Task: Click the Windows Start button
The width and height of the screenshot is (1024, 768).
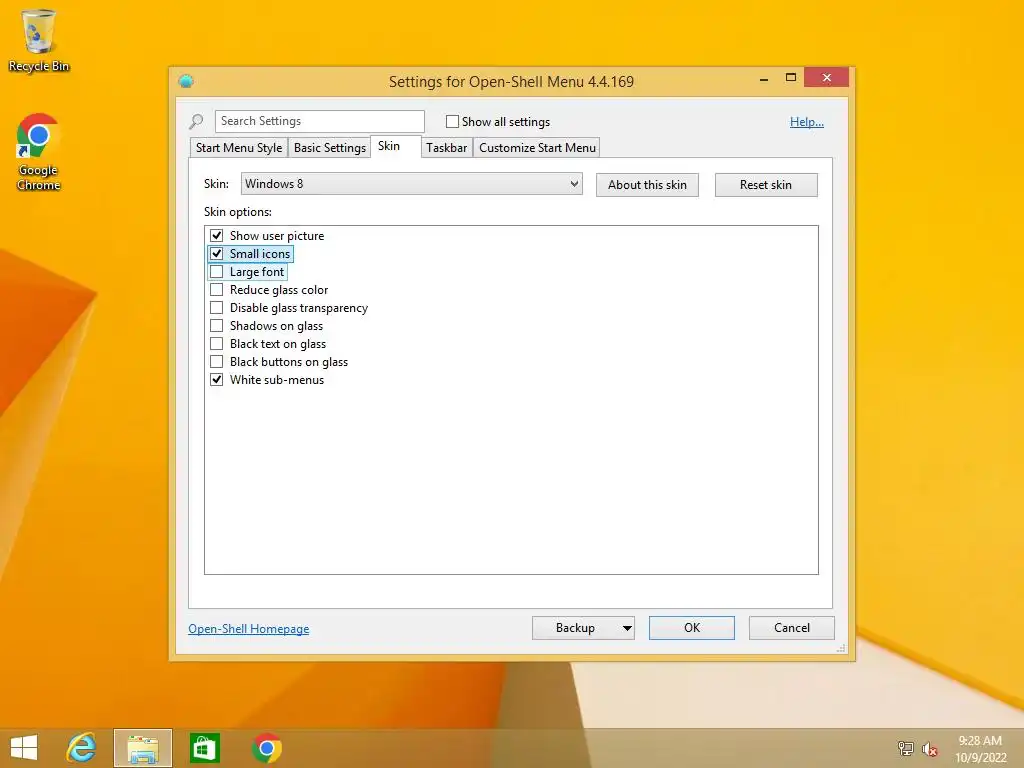Action: (24, 748)
